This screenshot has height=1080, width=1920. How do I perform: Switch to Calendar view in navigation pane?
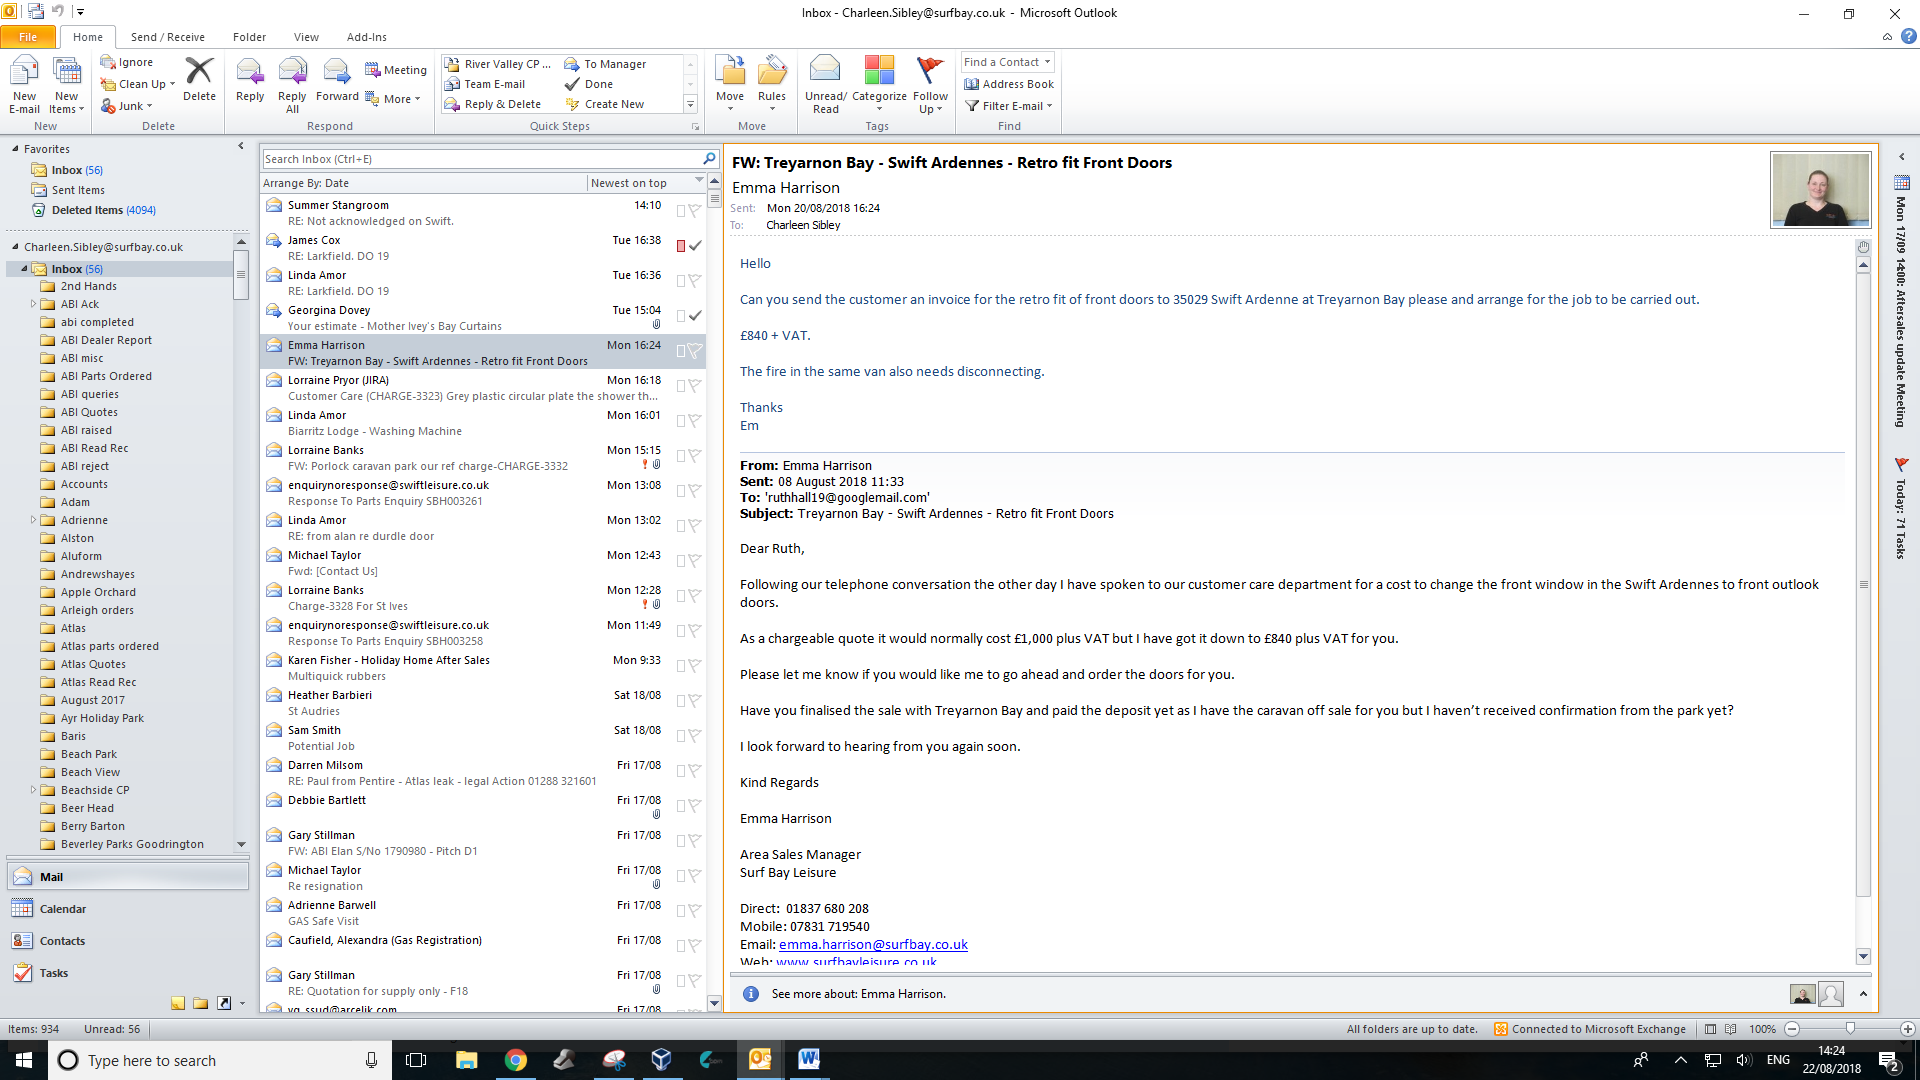[62, 909]
